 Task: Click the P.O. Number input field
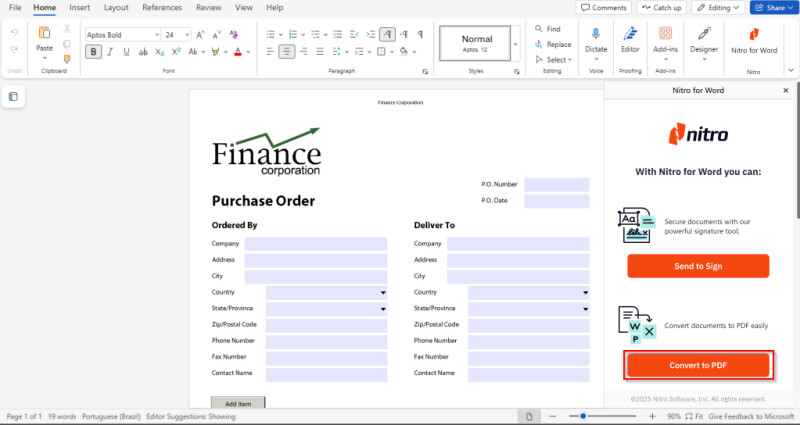click(x=557, y=184)
